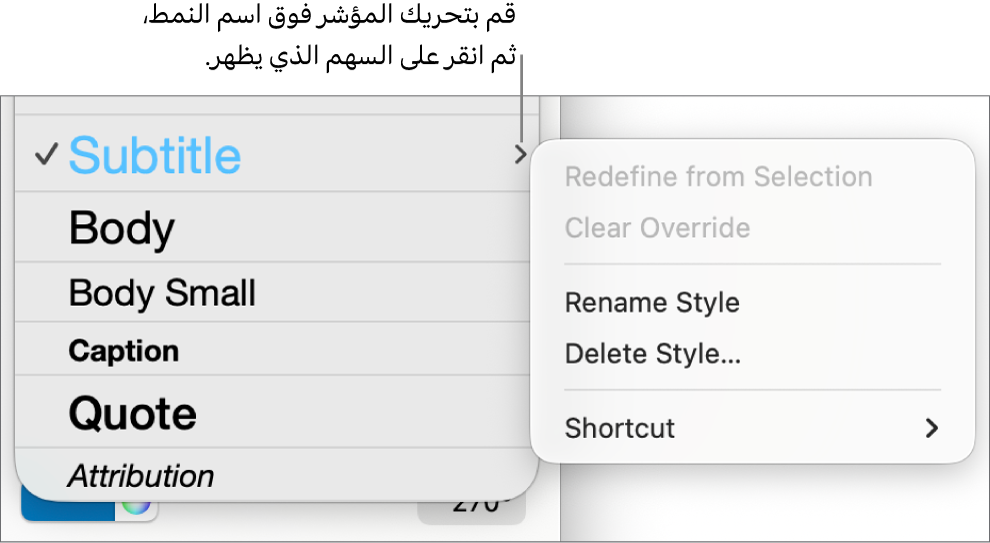Click Rename Style
Screen dimensions: 990x543
coord(652,302)
